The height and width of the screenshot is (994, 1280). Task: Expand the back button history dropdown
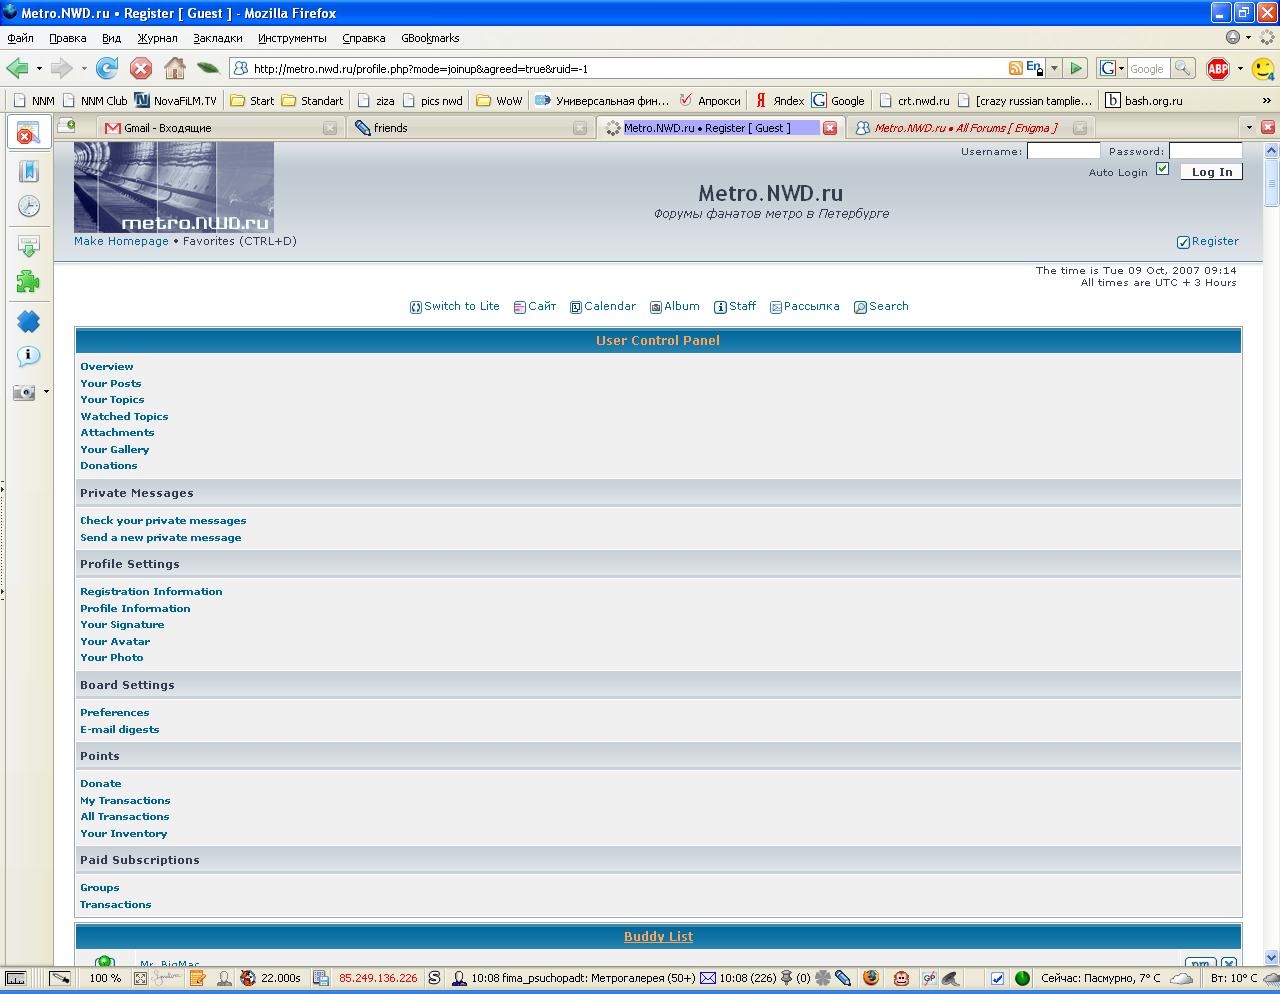tap(39, 68)
